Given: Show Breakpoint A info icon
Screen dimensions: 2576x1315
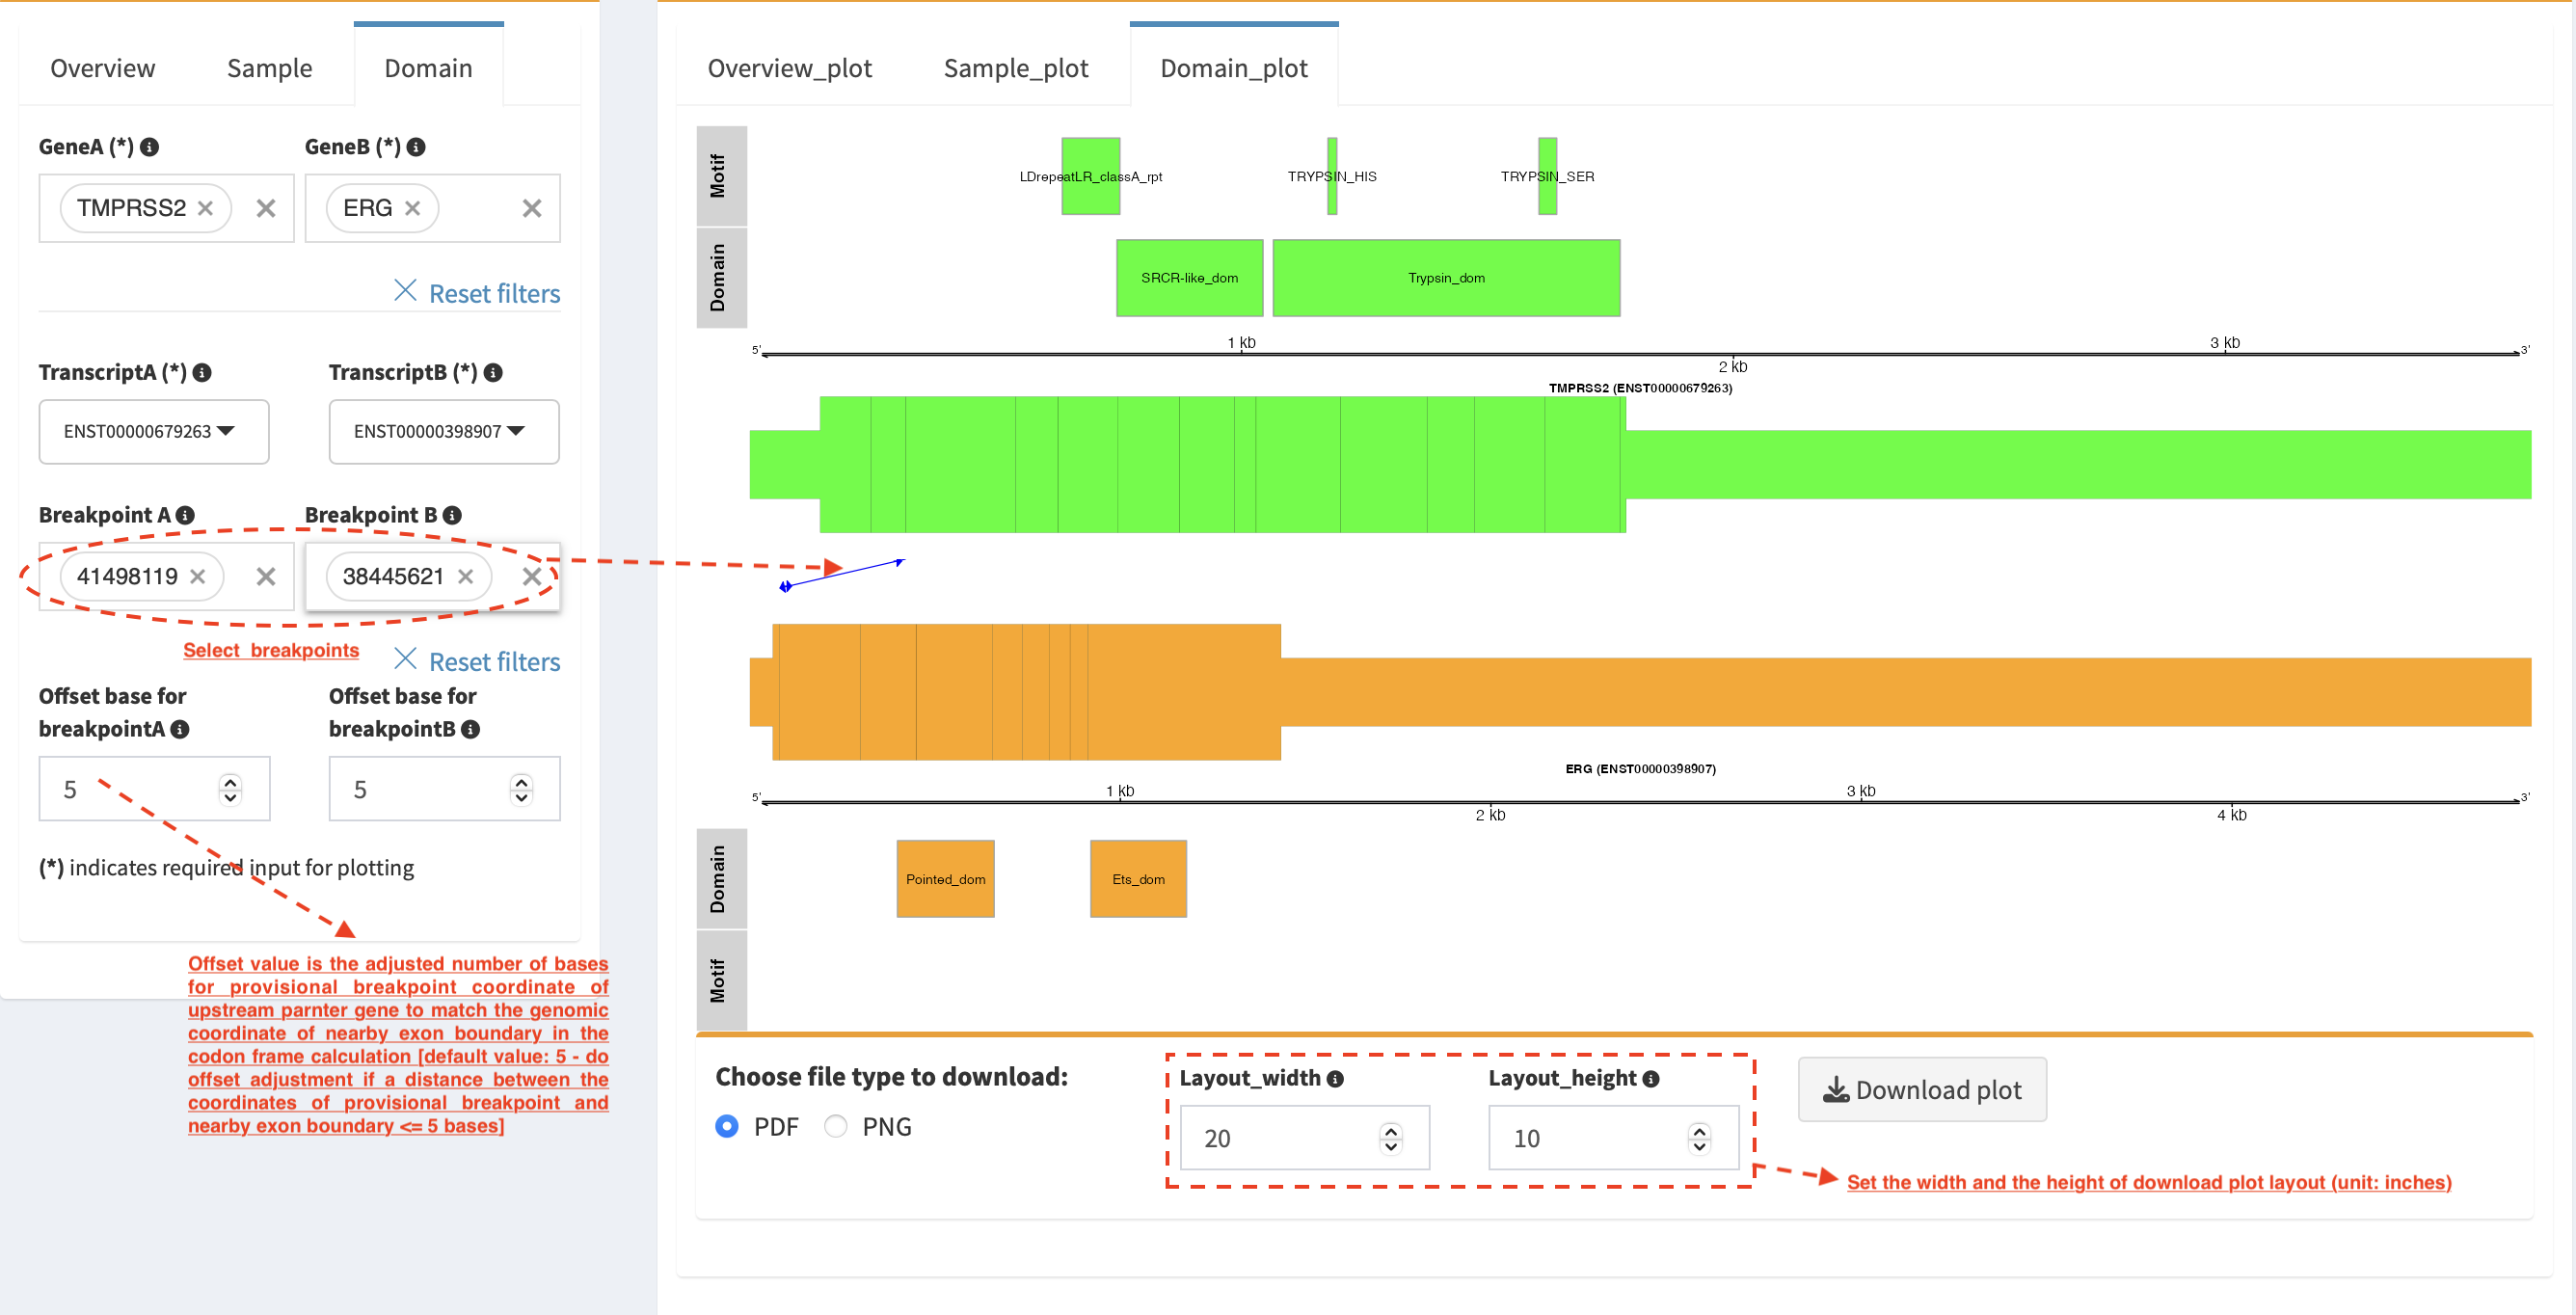Looking at the screenshot, I should [185, 515].
